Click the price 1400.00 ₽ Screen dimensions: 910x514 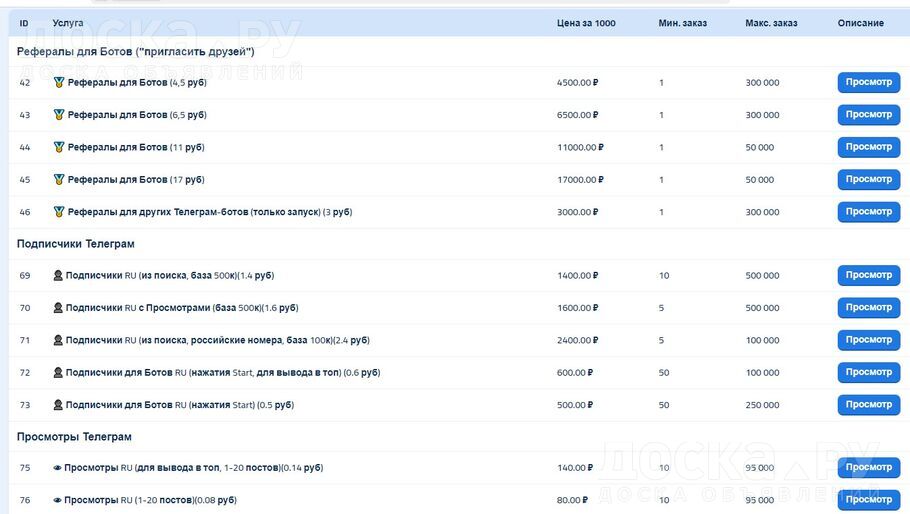pos(577,276)
